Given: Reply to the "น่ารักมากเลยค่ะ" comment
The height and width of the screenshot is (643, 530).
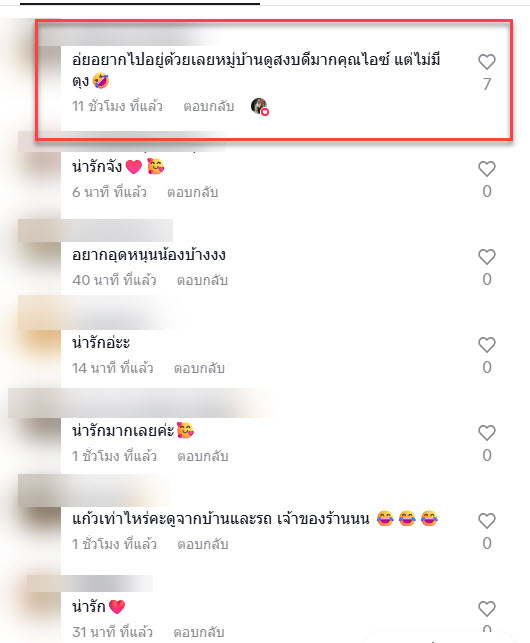Looking at the screenshot, I should pos(203,456).
